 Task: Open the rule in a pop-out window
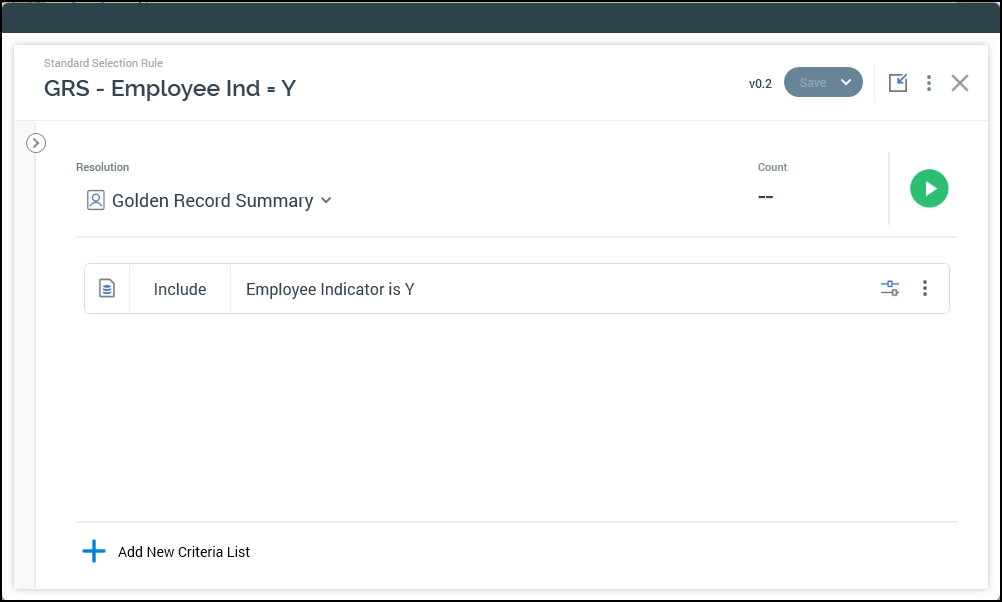pos(898,83)
